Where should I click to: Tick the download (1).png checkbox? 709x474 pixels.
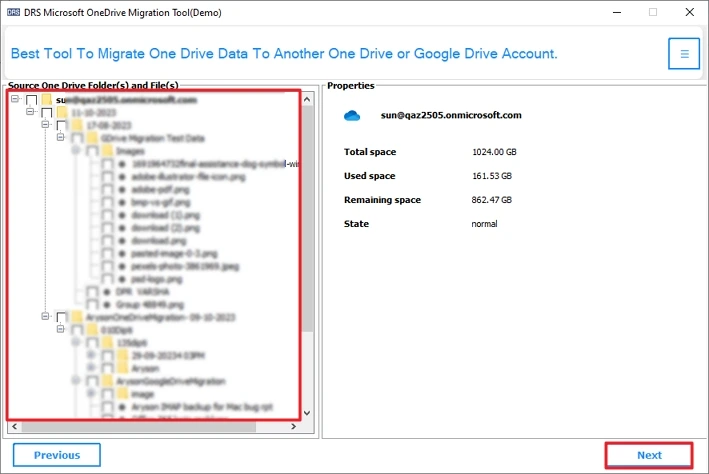[107, 215]
